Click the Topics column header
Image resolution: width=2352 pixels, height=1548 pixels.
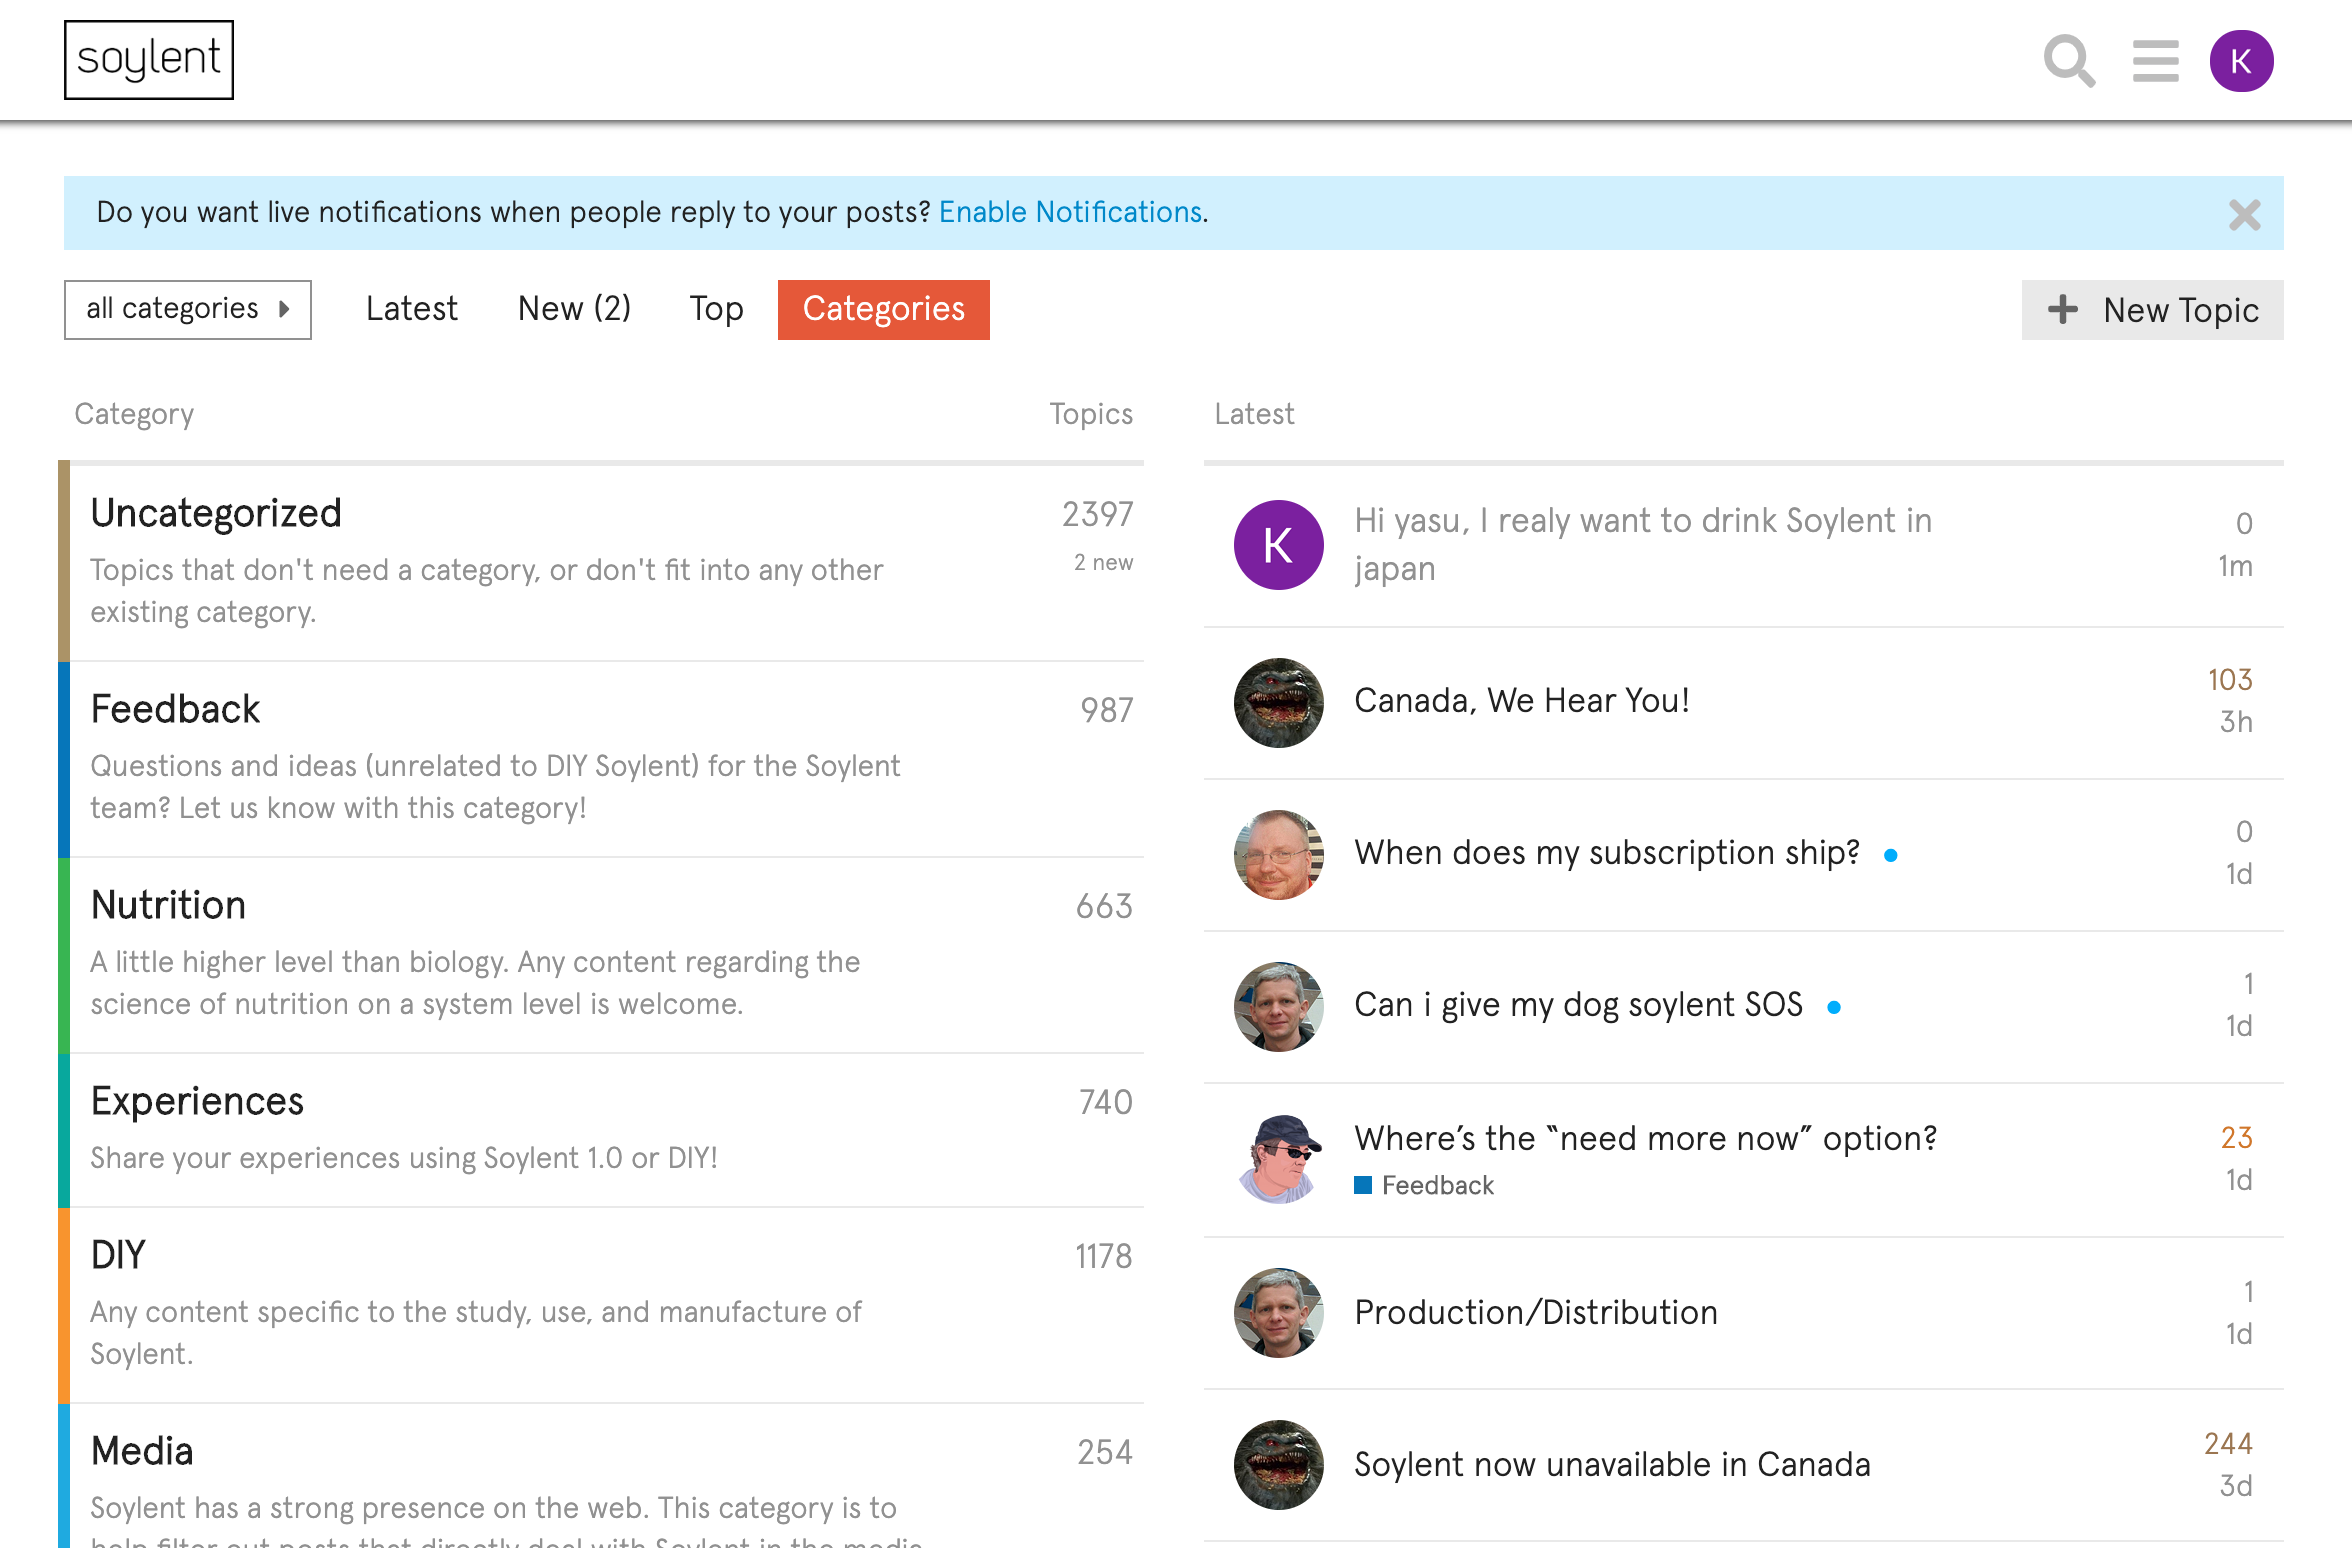(x=1091, y=414)
